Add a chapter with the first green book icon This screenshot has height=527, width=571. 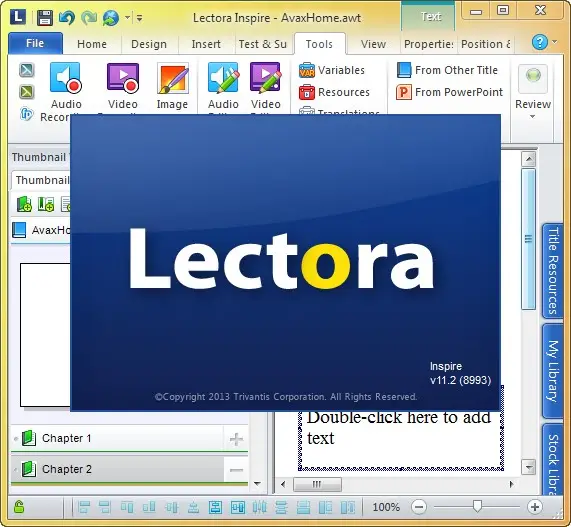pos(24,204)
